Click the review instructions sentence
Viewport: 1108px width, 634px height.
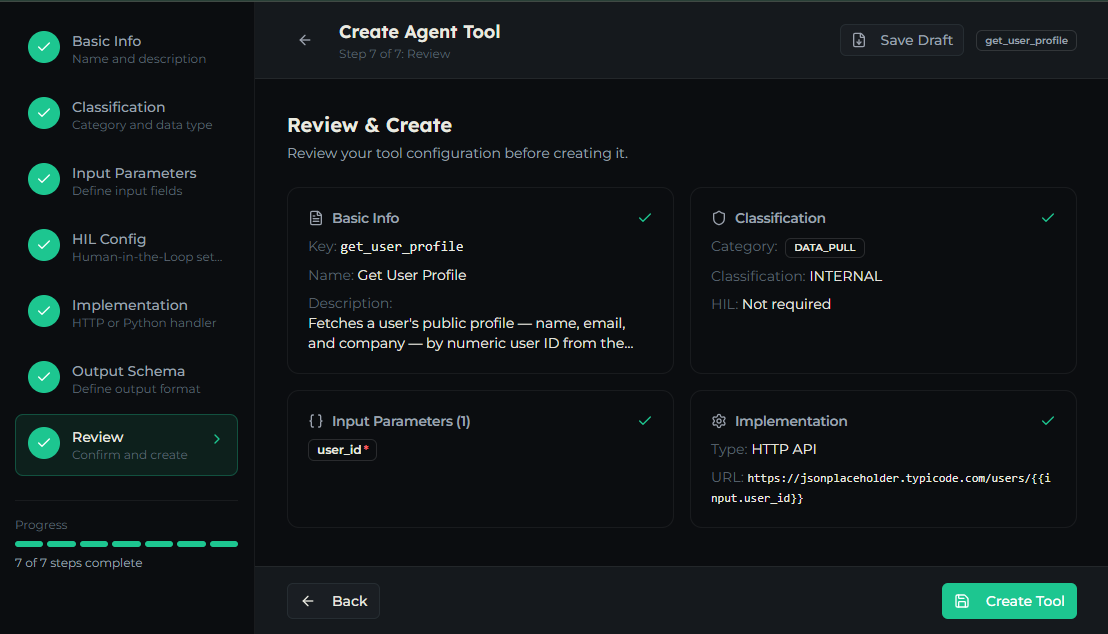tap(457, 153)
